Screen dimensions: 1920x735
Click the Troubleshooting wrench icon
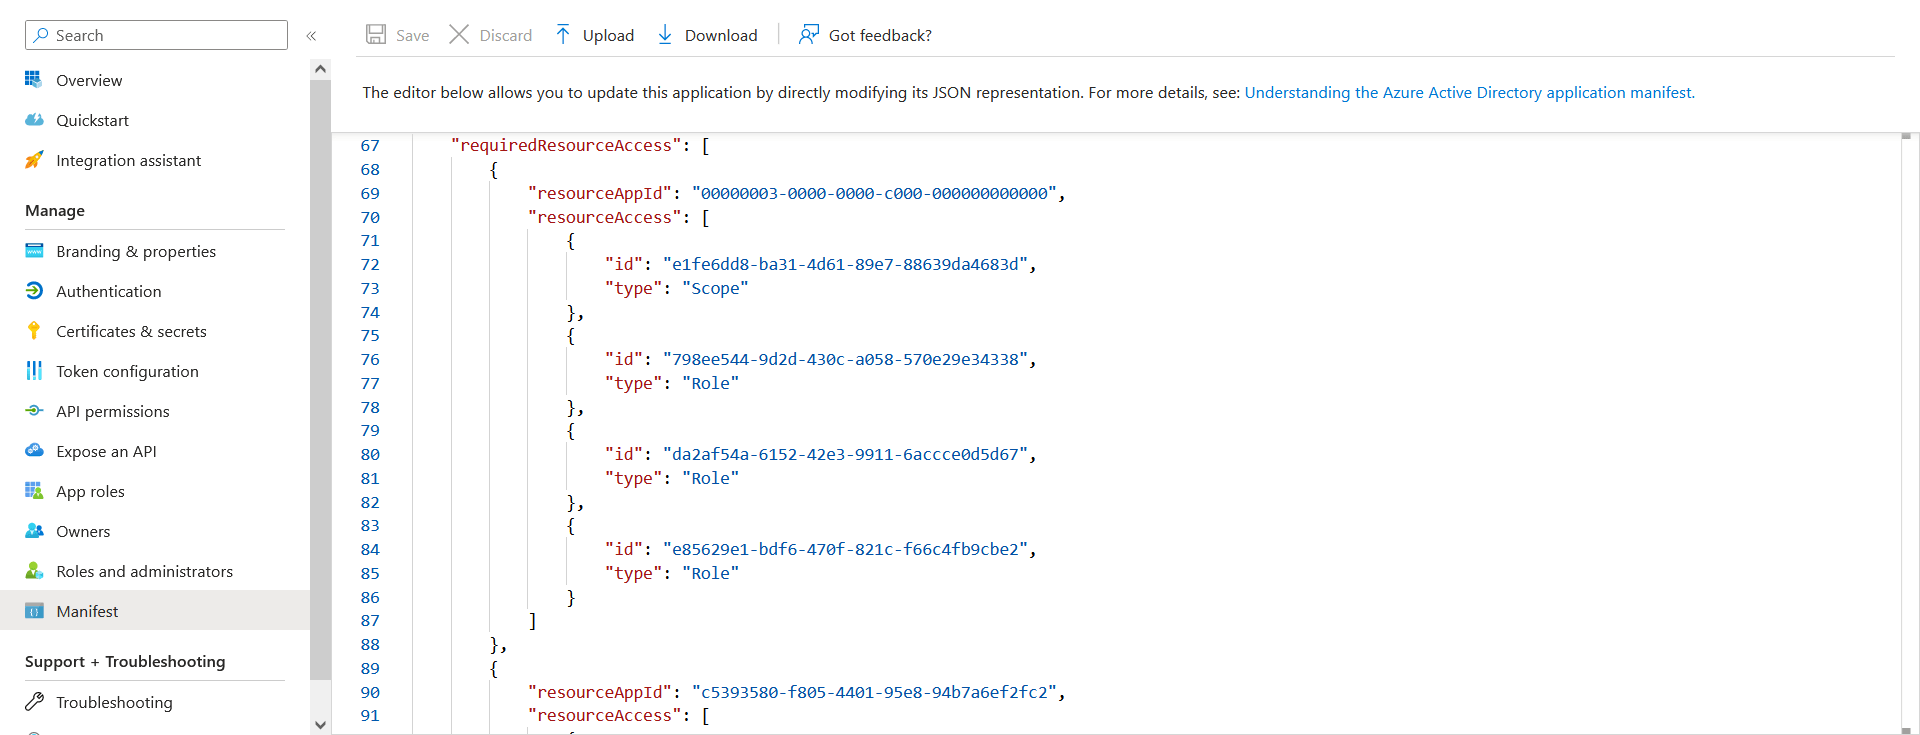click(x=34, y=702)
